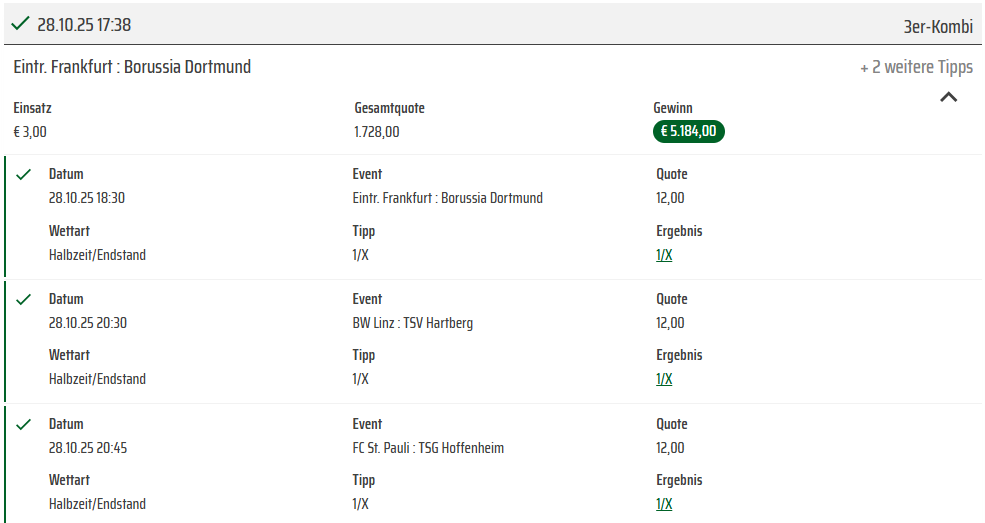Click the Gesamtquote value 1.728,00

[x=377, y=131]
